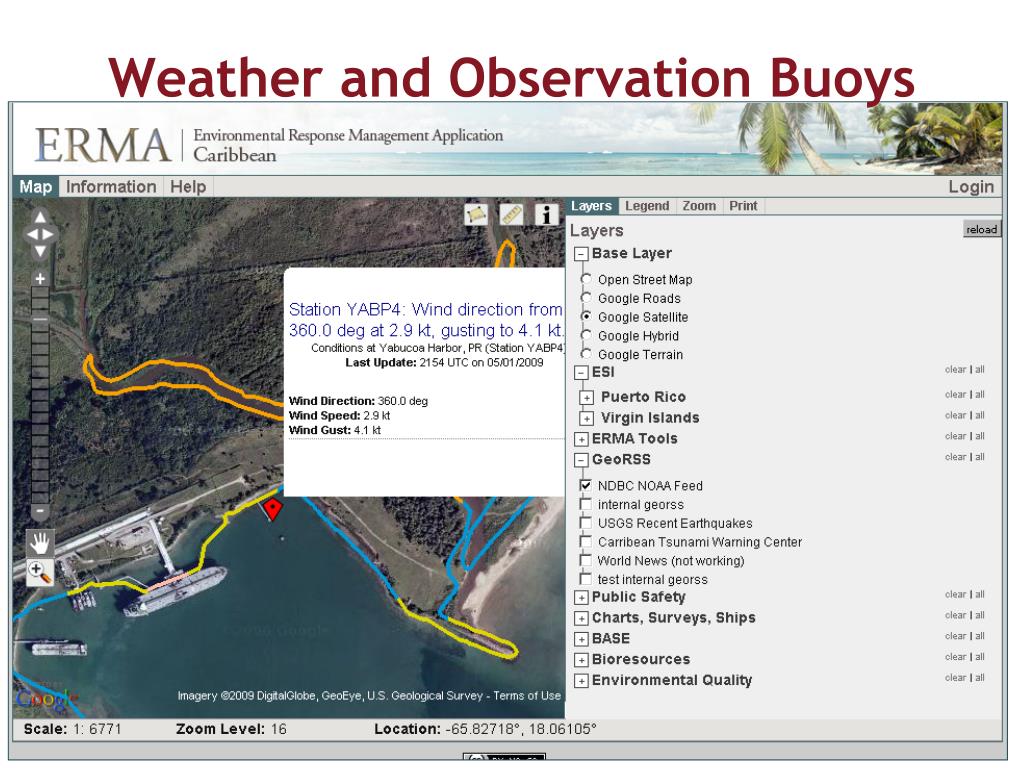Viewport: 1024px width, 768px height.
Task: Click all link for Bioresources
Action: coord(980,657)
